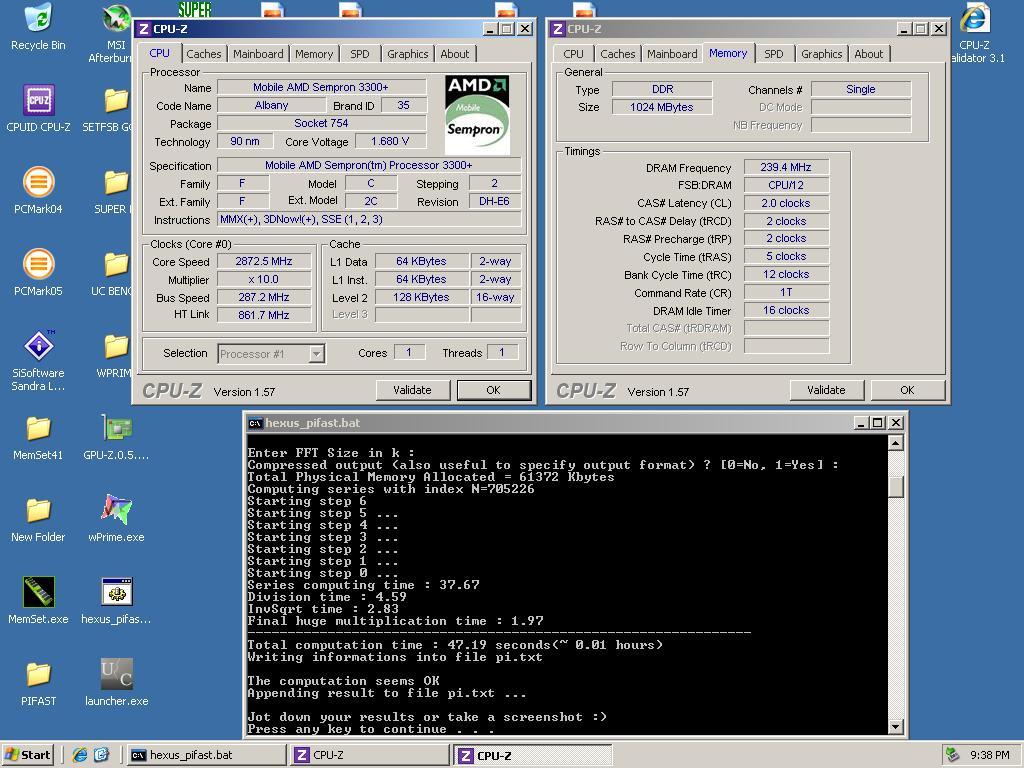Screen dimensions: 1024x768
Task: Open About tab in right CPU-Z window
Action: pos(869,54)
